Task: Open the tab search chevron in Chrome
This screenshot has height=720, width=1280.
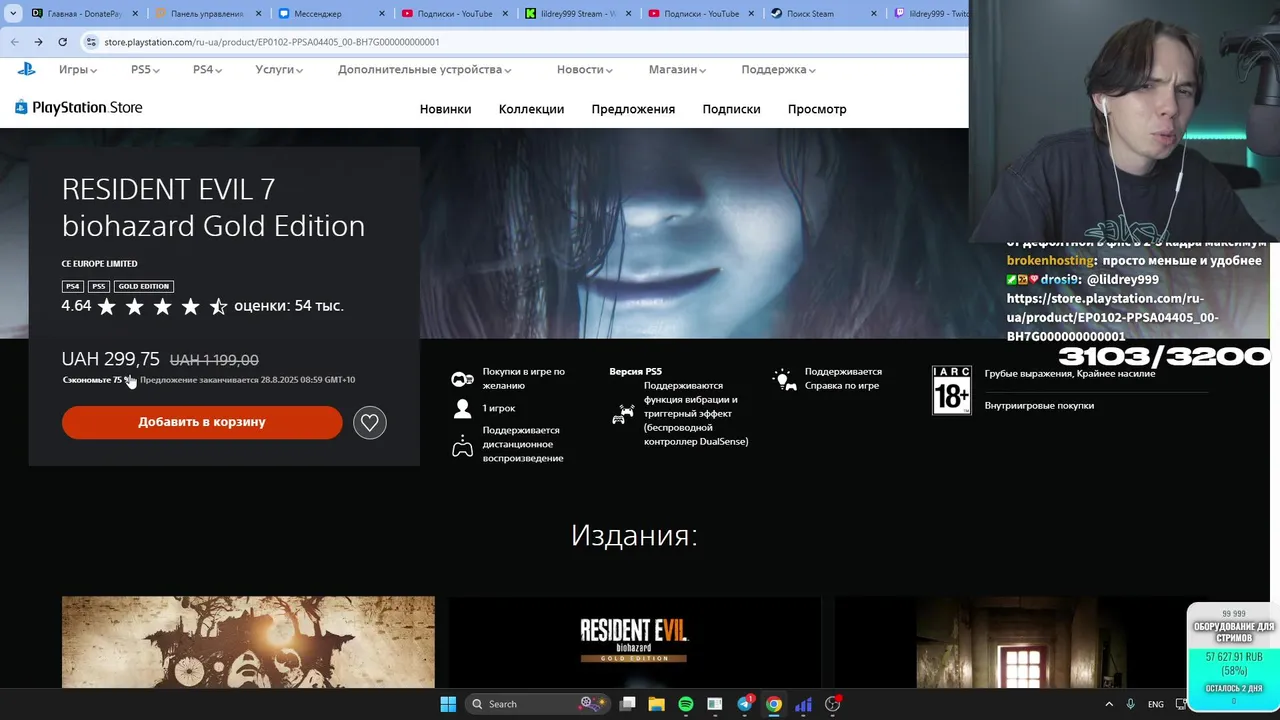Action: coord(13,14)
